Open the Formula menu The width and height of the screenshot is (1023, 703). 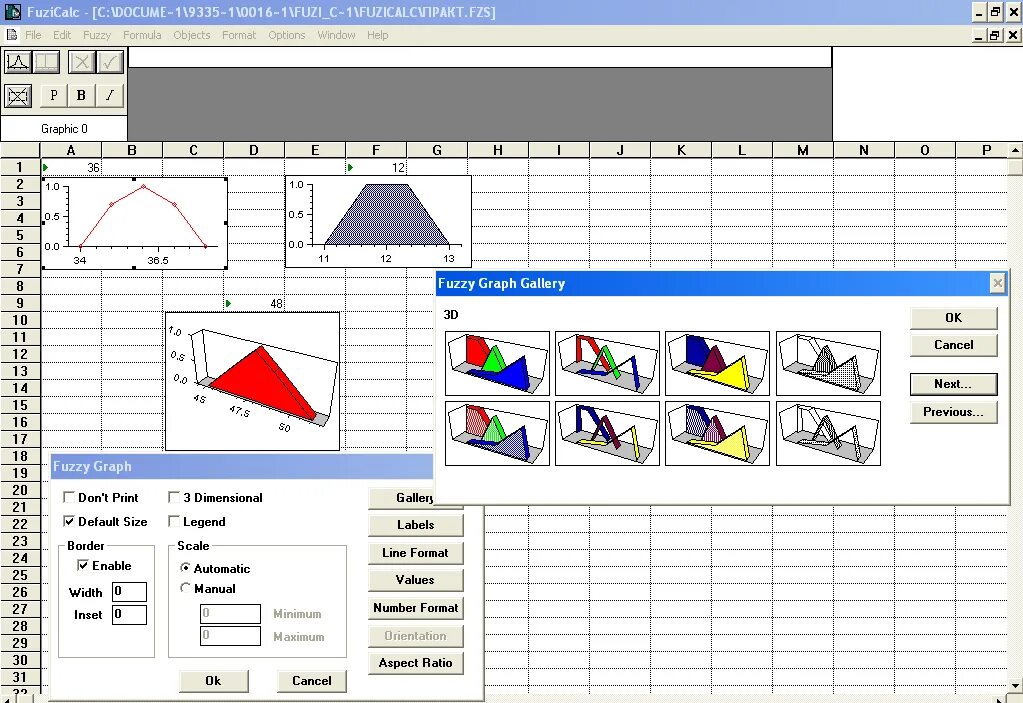142,35
